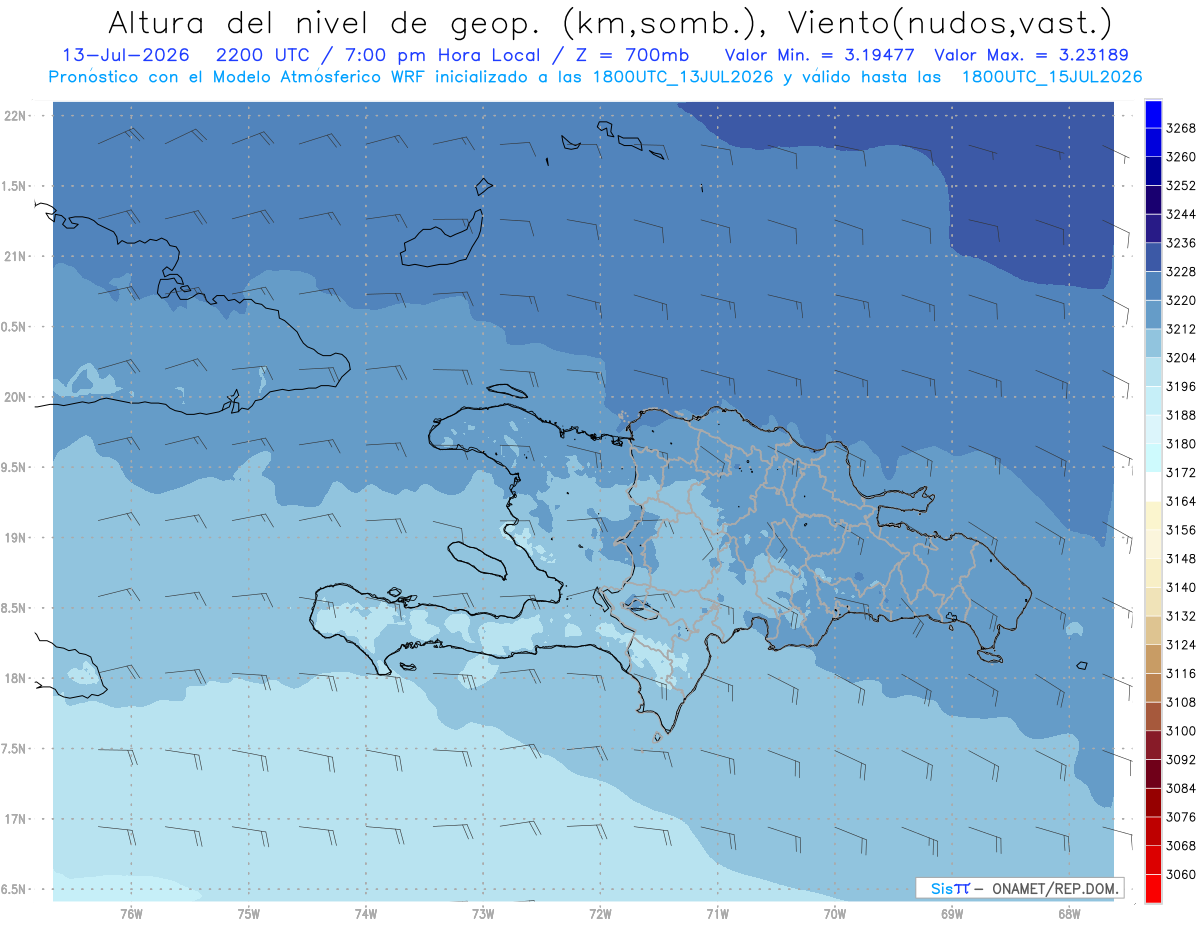Click the '1800UTC_15JUL2026' valid-until timestamp
This screenshot has width=1200, height=927.
(1052, 77)
